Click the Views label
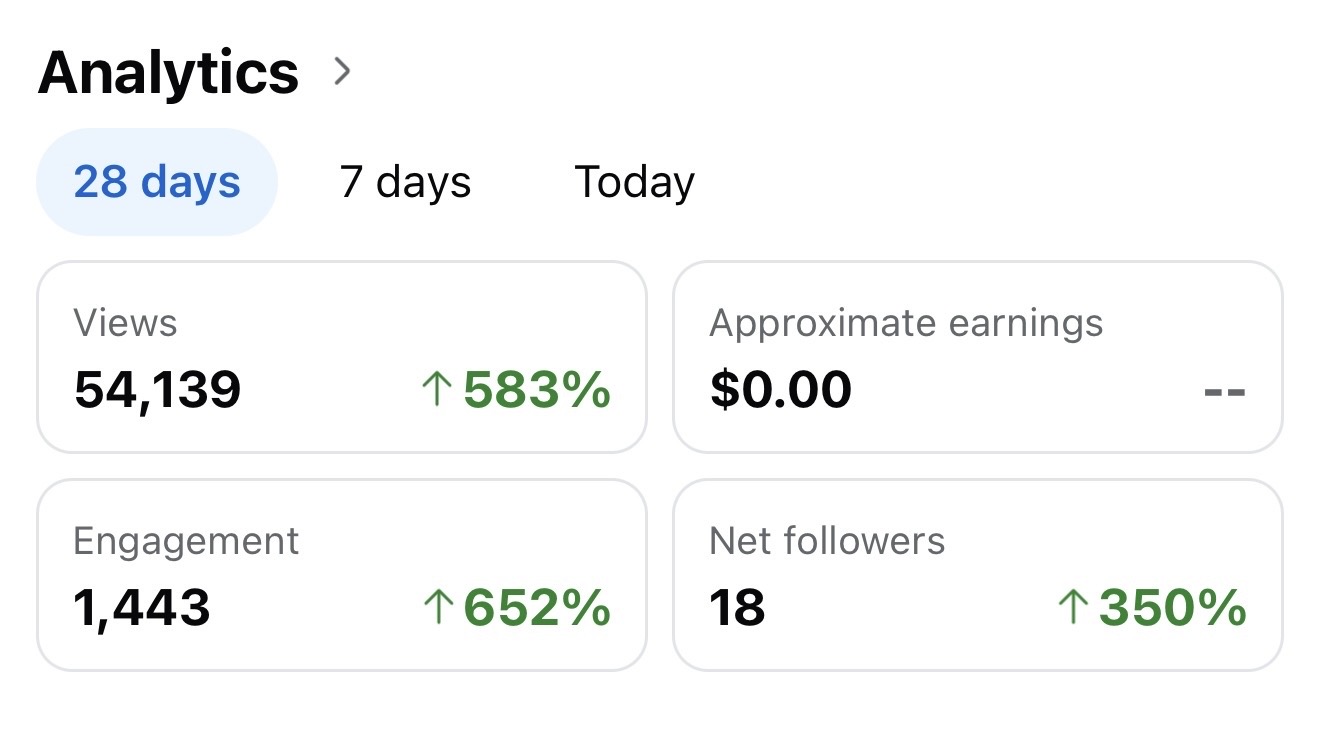The height and width of the screenshot is (754, 1320). 125,323
